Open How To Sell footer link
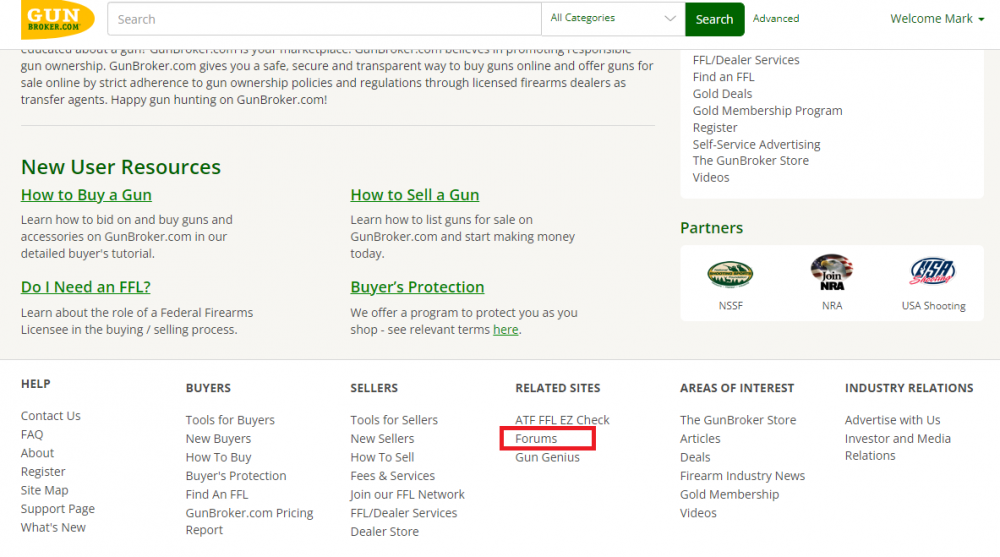Image resolution: width=1000 pixels, height=557 pixels. [x=382, y=457]
